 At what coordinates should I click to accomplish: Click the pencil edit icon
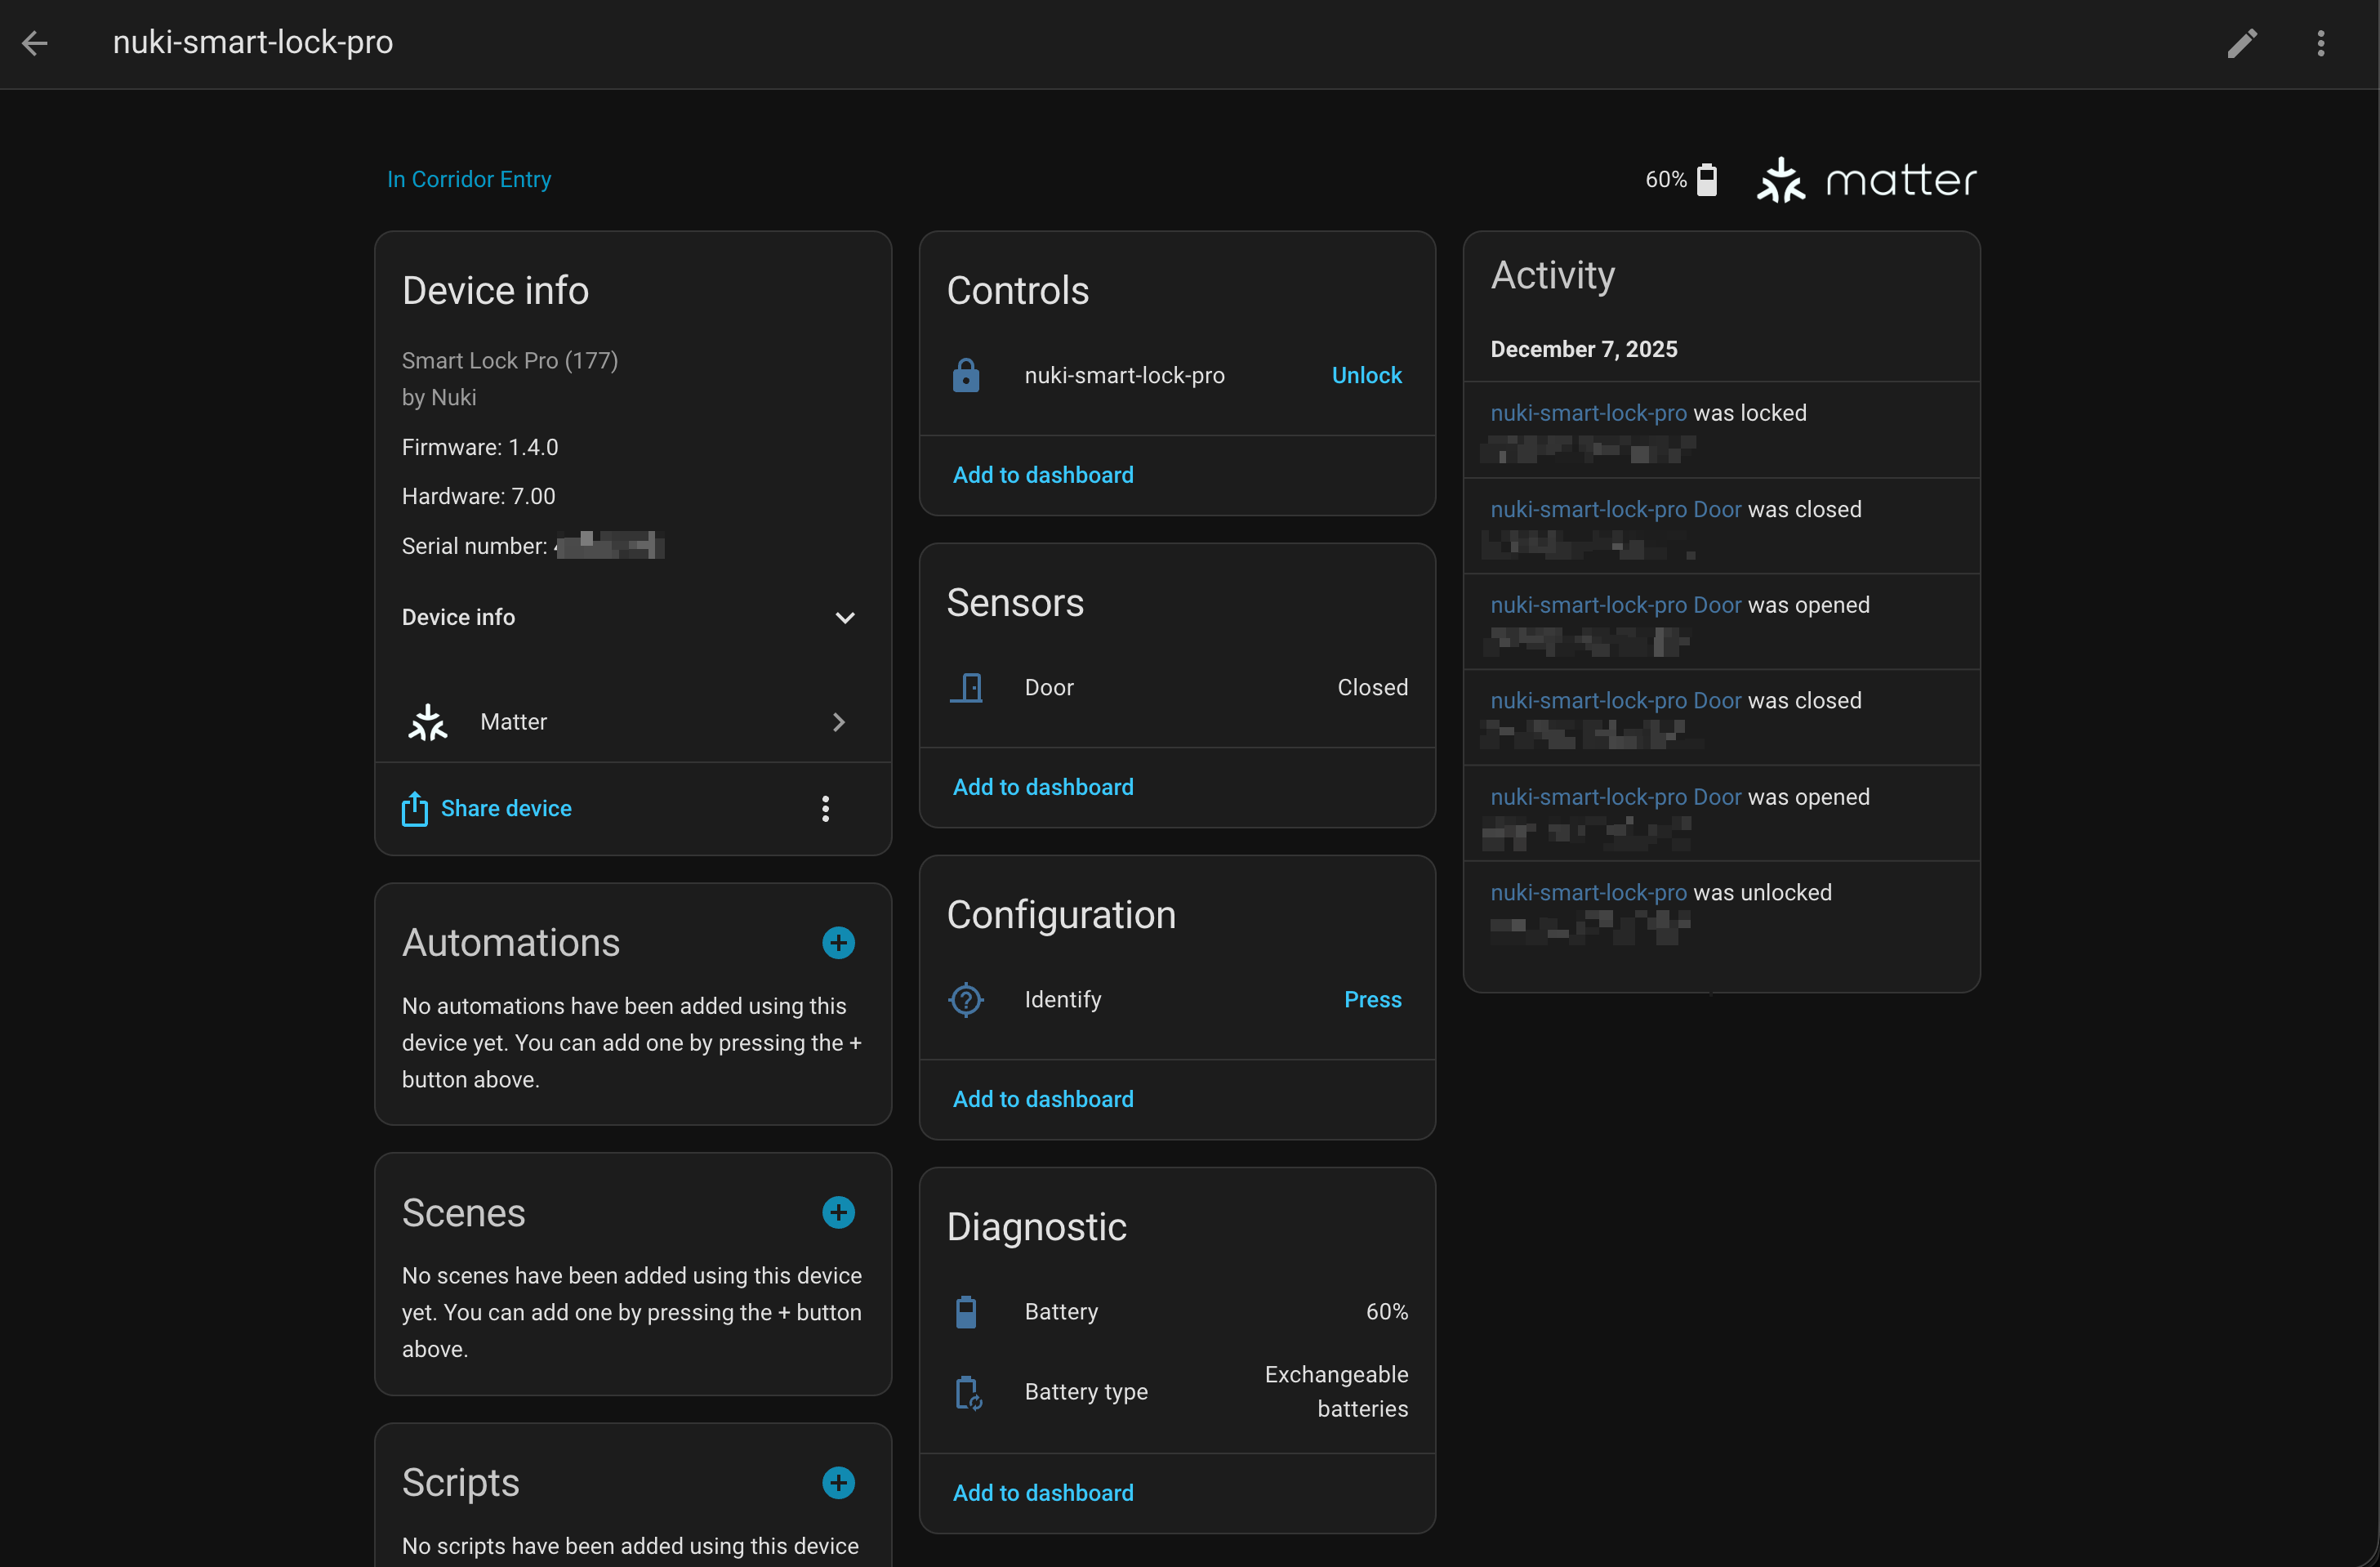(2241, 43)
